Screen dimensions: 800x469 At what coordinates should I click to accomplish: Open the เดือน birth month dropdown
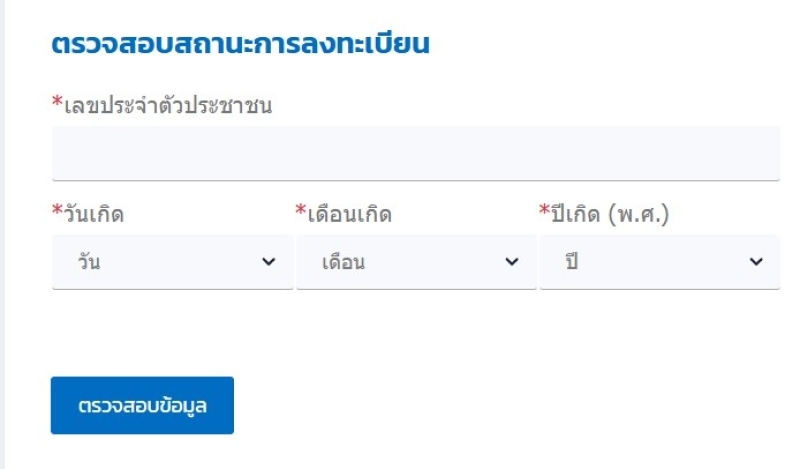pos(416,262)
